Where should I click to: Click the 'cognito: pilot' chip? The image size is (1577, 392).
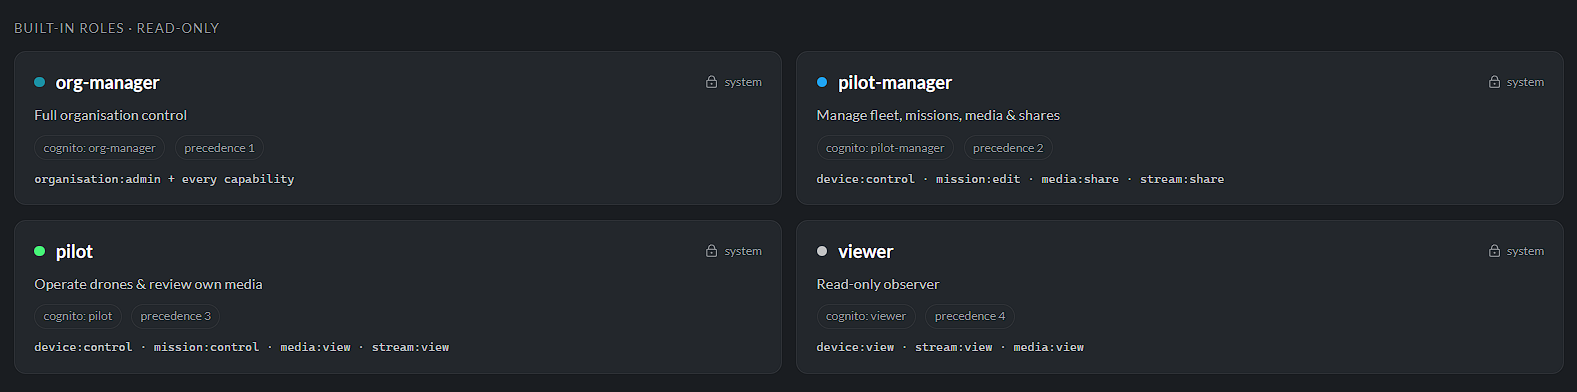pyautogui.click(x=78, y=316)
